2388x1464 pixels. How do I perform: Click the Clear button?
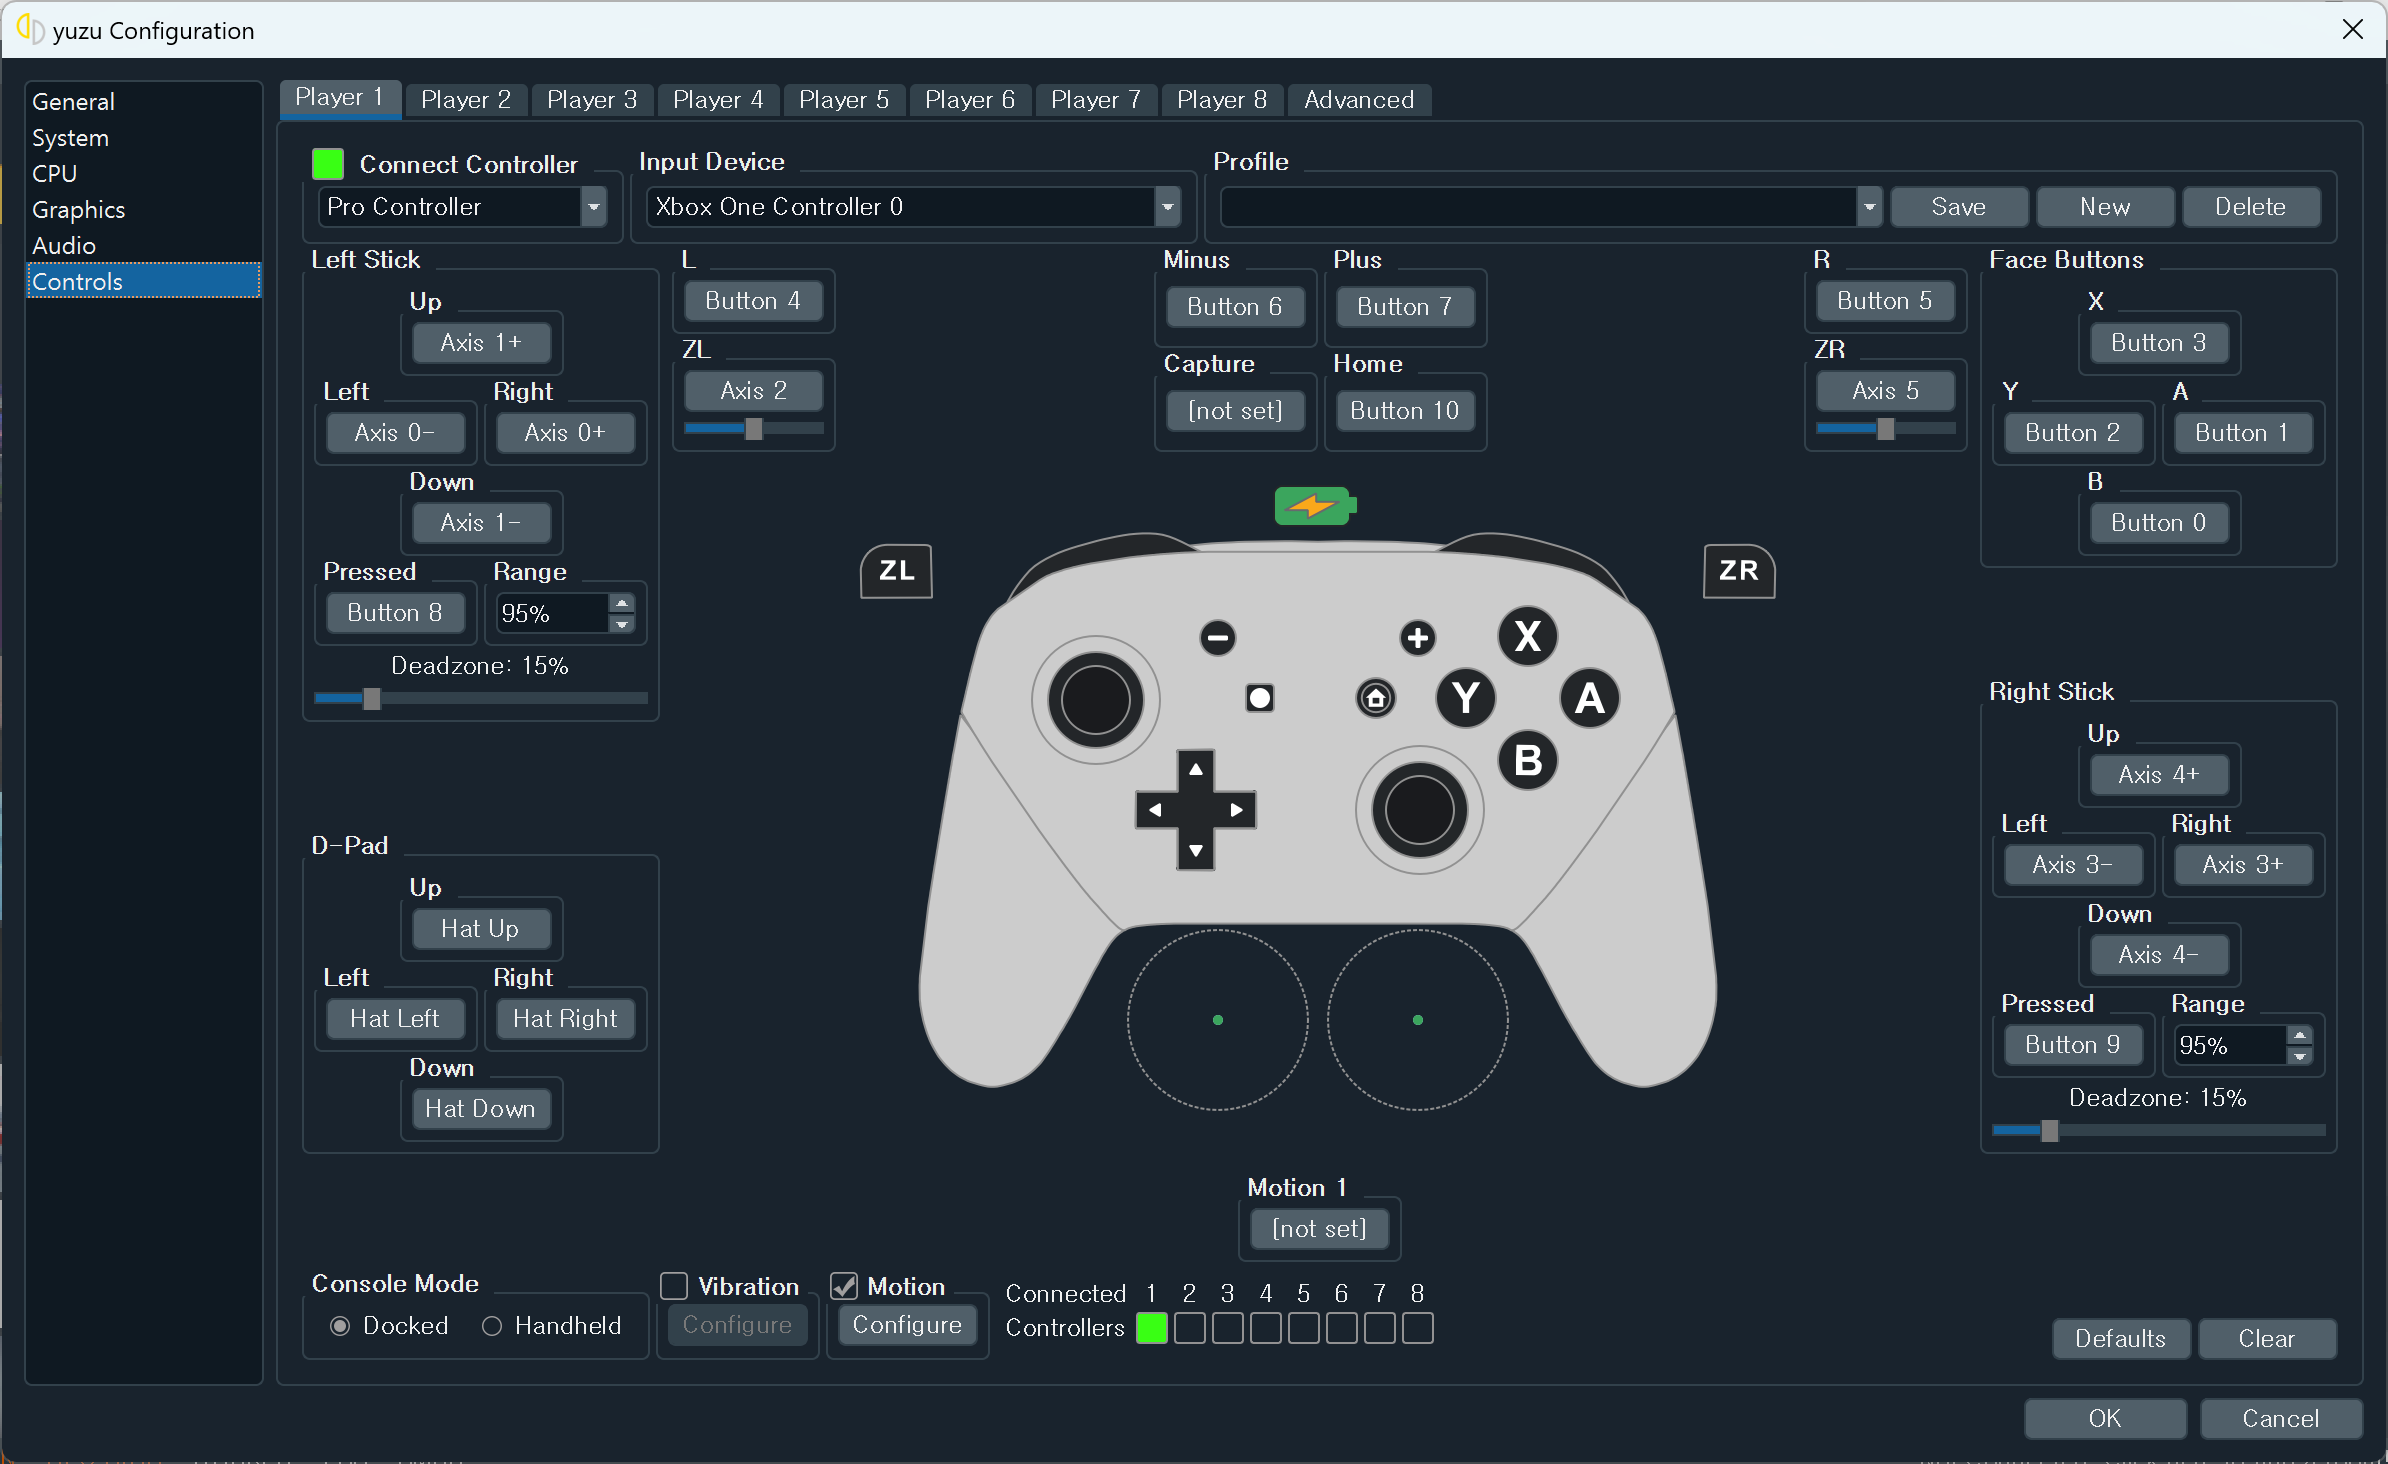coord(2266,1339)
